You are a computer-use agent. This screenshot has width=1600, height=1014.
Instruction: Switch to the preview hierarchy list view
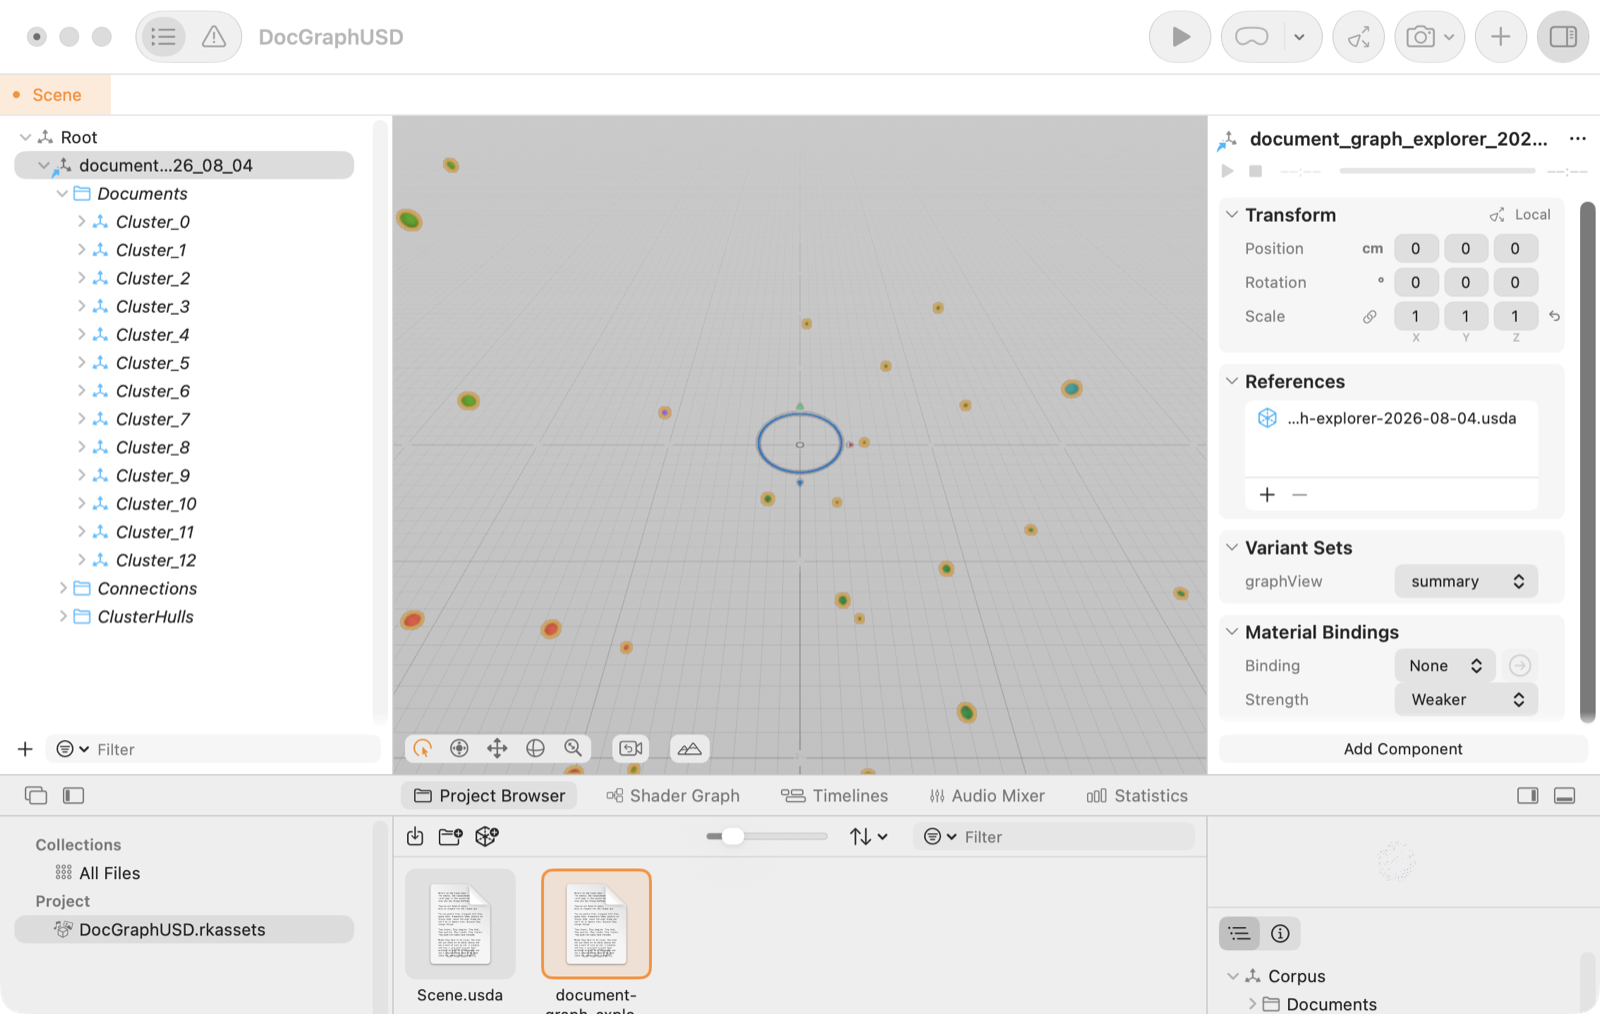pyautogui.click(x=1239, y=933)
